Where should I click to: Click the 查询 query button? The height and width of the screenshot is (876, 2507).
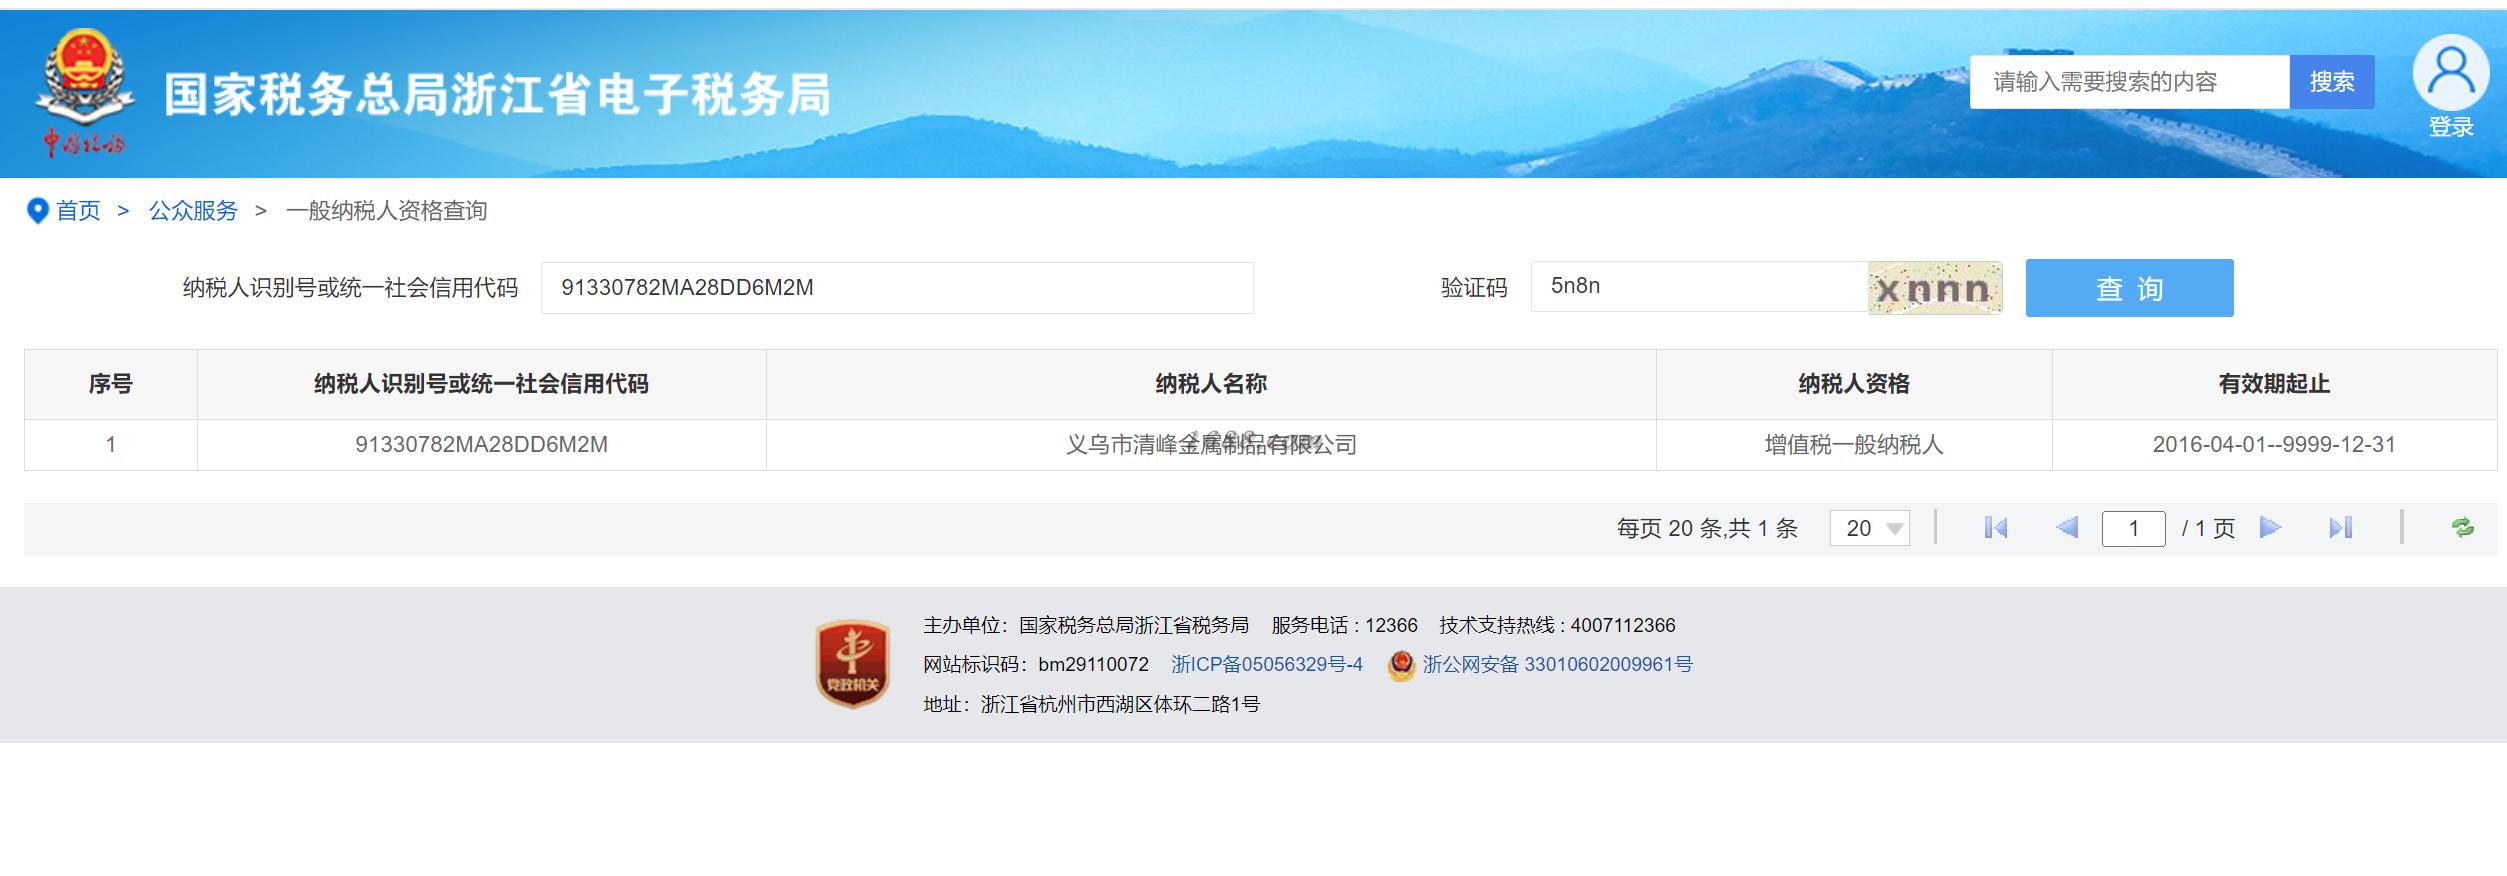point(2129,288)
